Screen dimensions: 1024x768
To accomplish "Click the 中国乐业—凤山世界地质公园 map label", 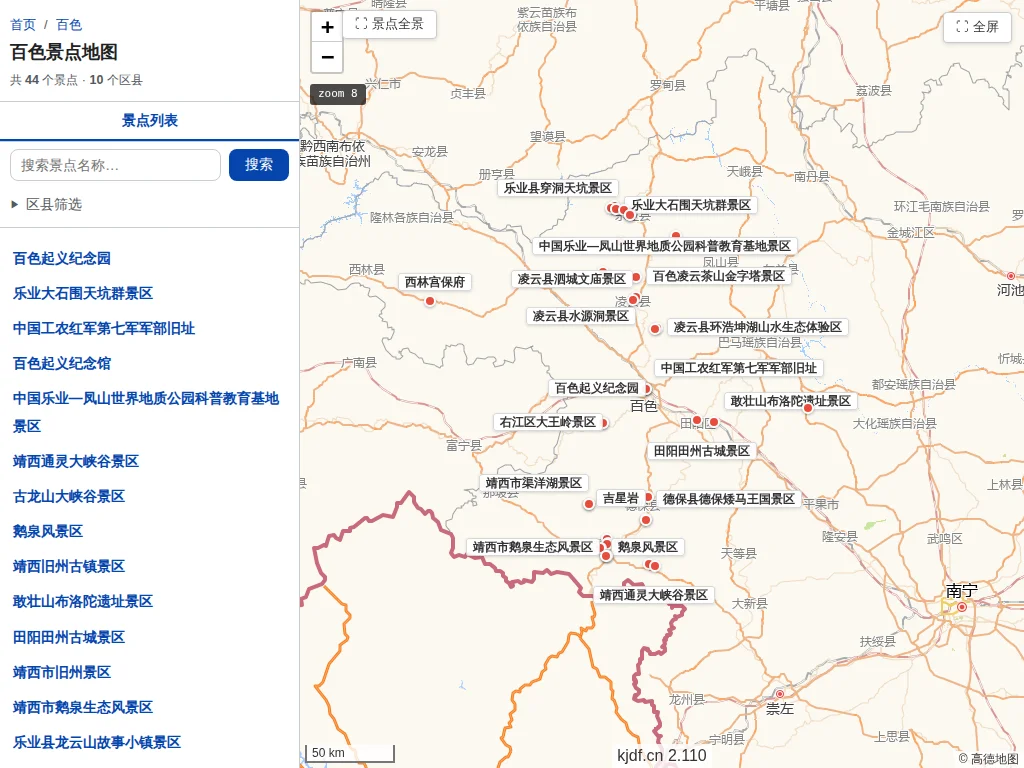I will point(665,246).
